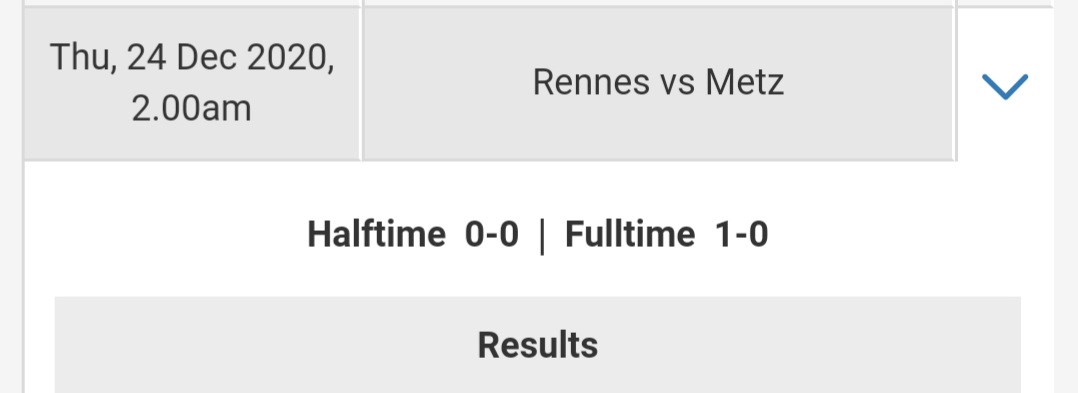The image size is (1078, 393).
Task: Click the vs text between team names
Action: pyautogui.click(x=677, y=84)
